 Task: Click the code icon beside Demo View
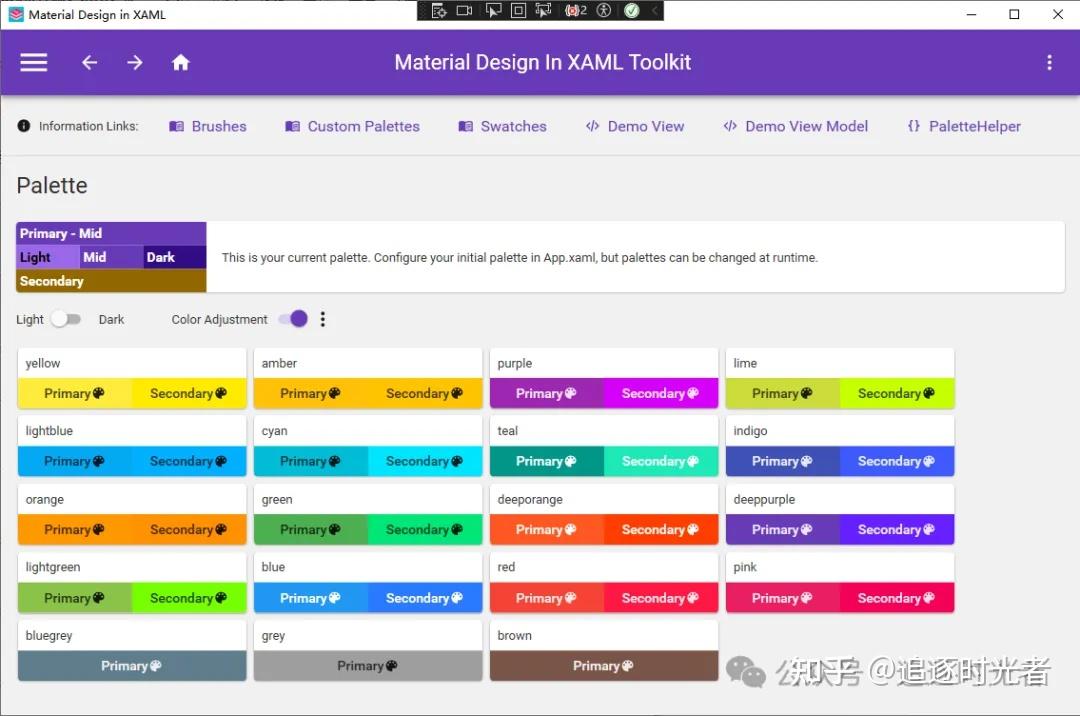click(593, 126)
